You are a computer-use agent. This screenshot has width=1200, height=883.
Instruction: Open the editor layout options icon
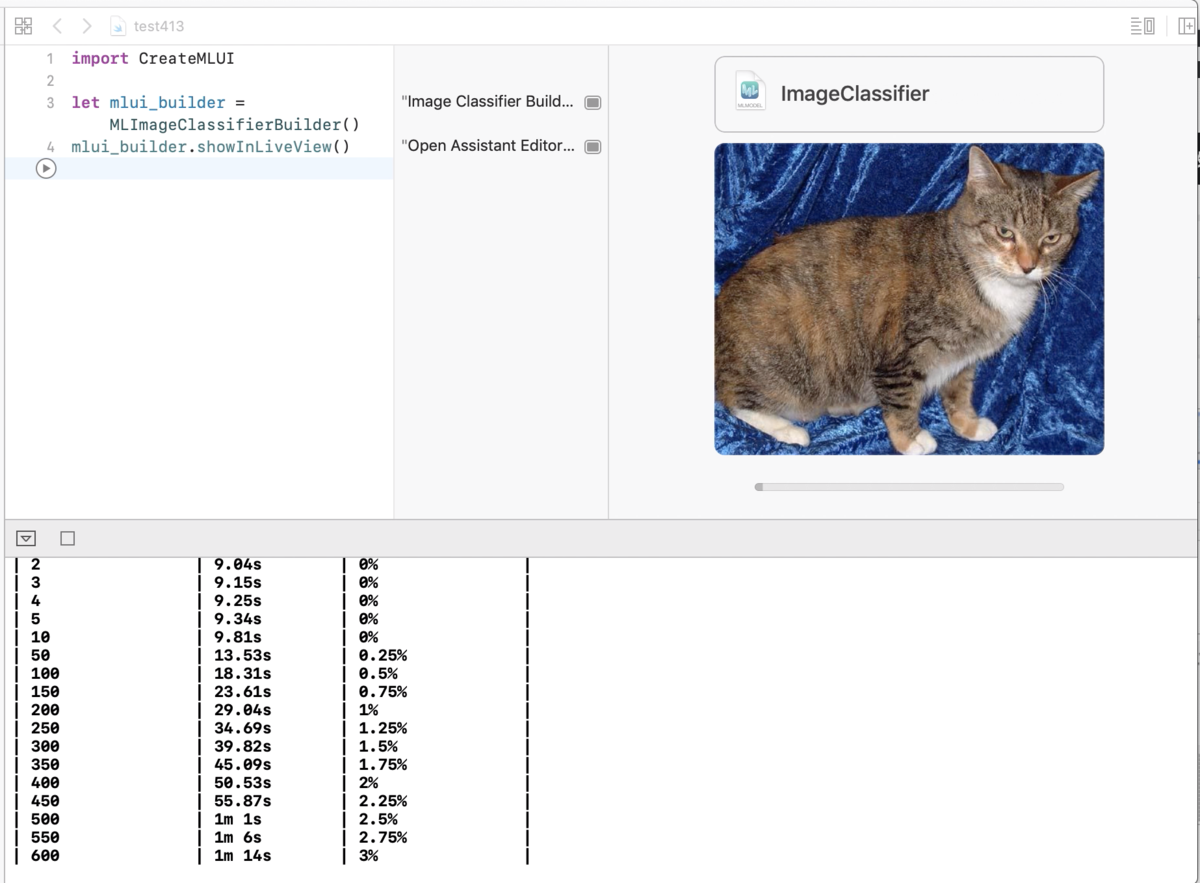tap(1143, 26)
